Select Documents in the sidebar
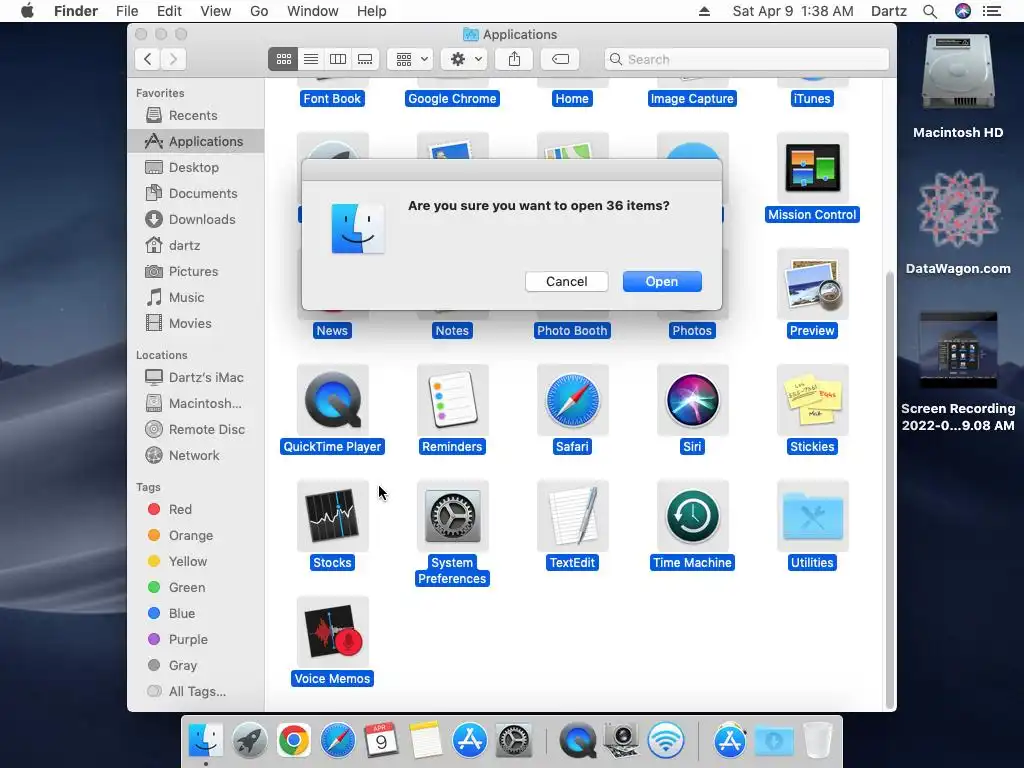Viewport: 1024px width, 768px height. point(195,193)
